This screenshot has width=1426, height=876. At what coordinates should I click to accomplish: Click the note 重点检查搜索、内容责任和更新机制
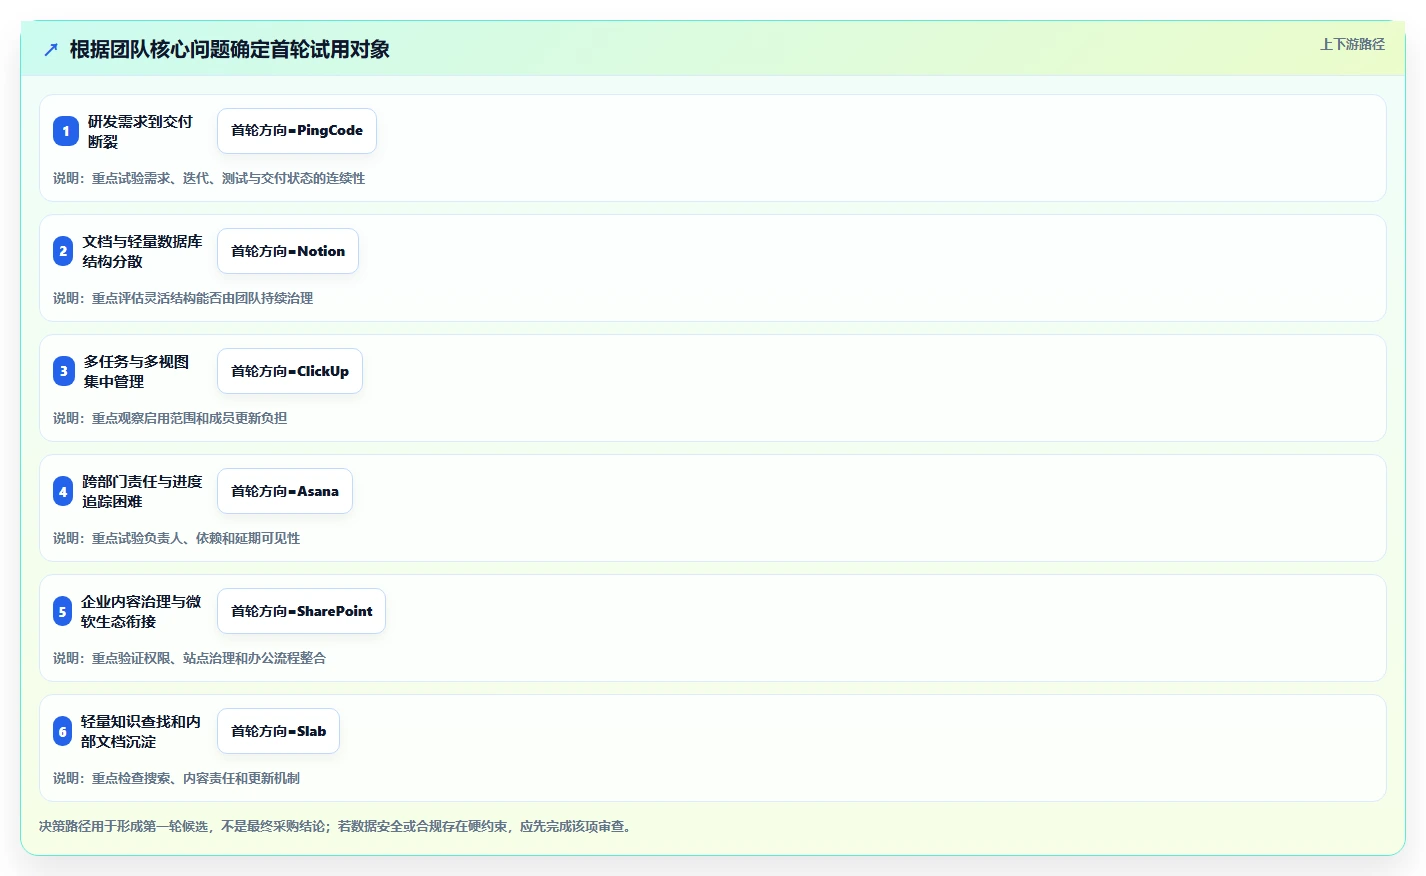[x=196, y=778]
